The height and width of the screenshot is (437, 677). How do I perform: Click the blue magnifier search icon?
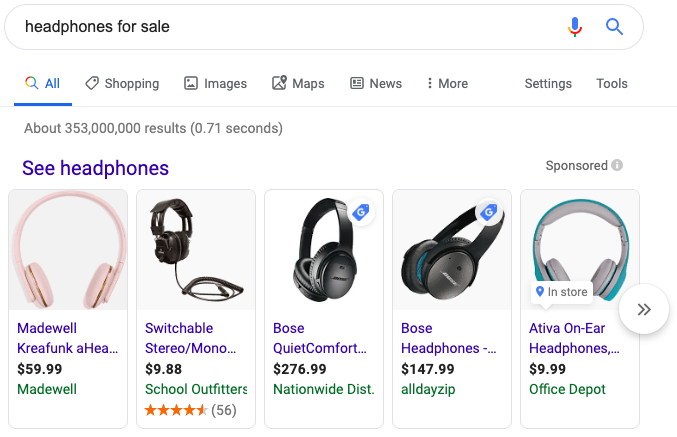pyautogui.click(x=614, y=27)
